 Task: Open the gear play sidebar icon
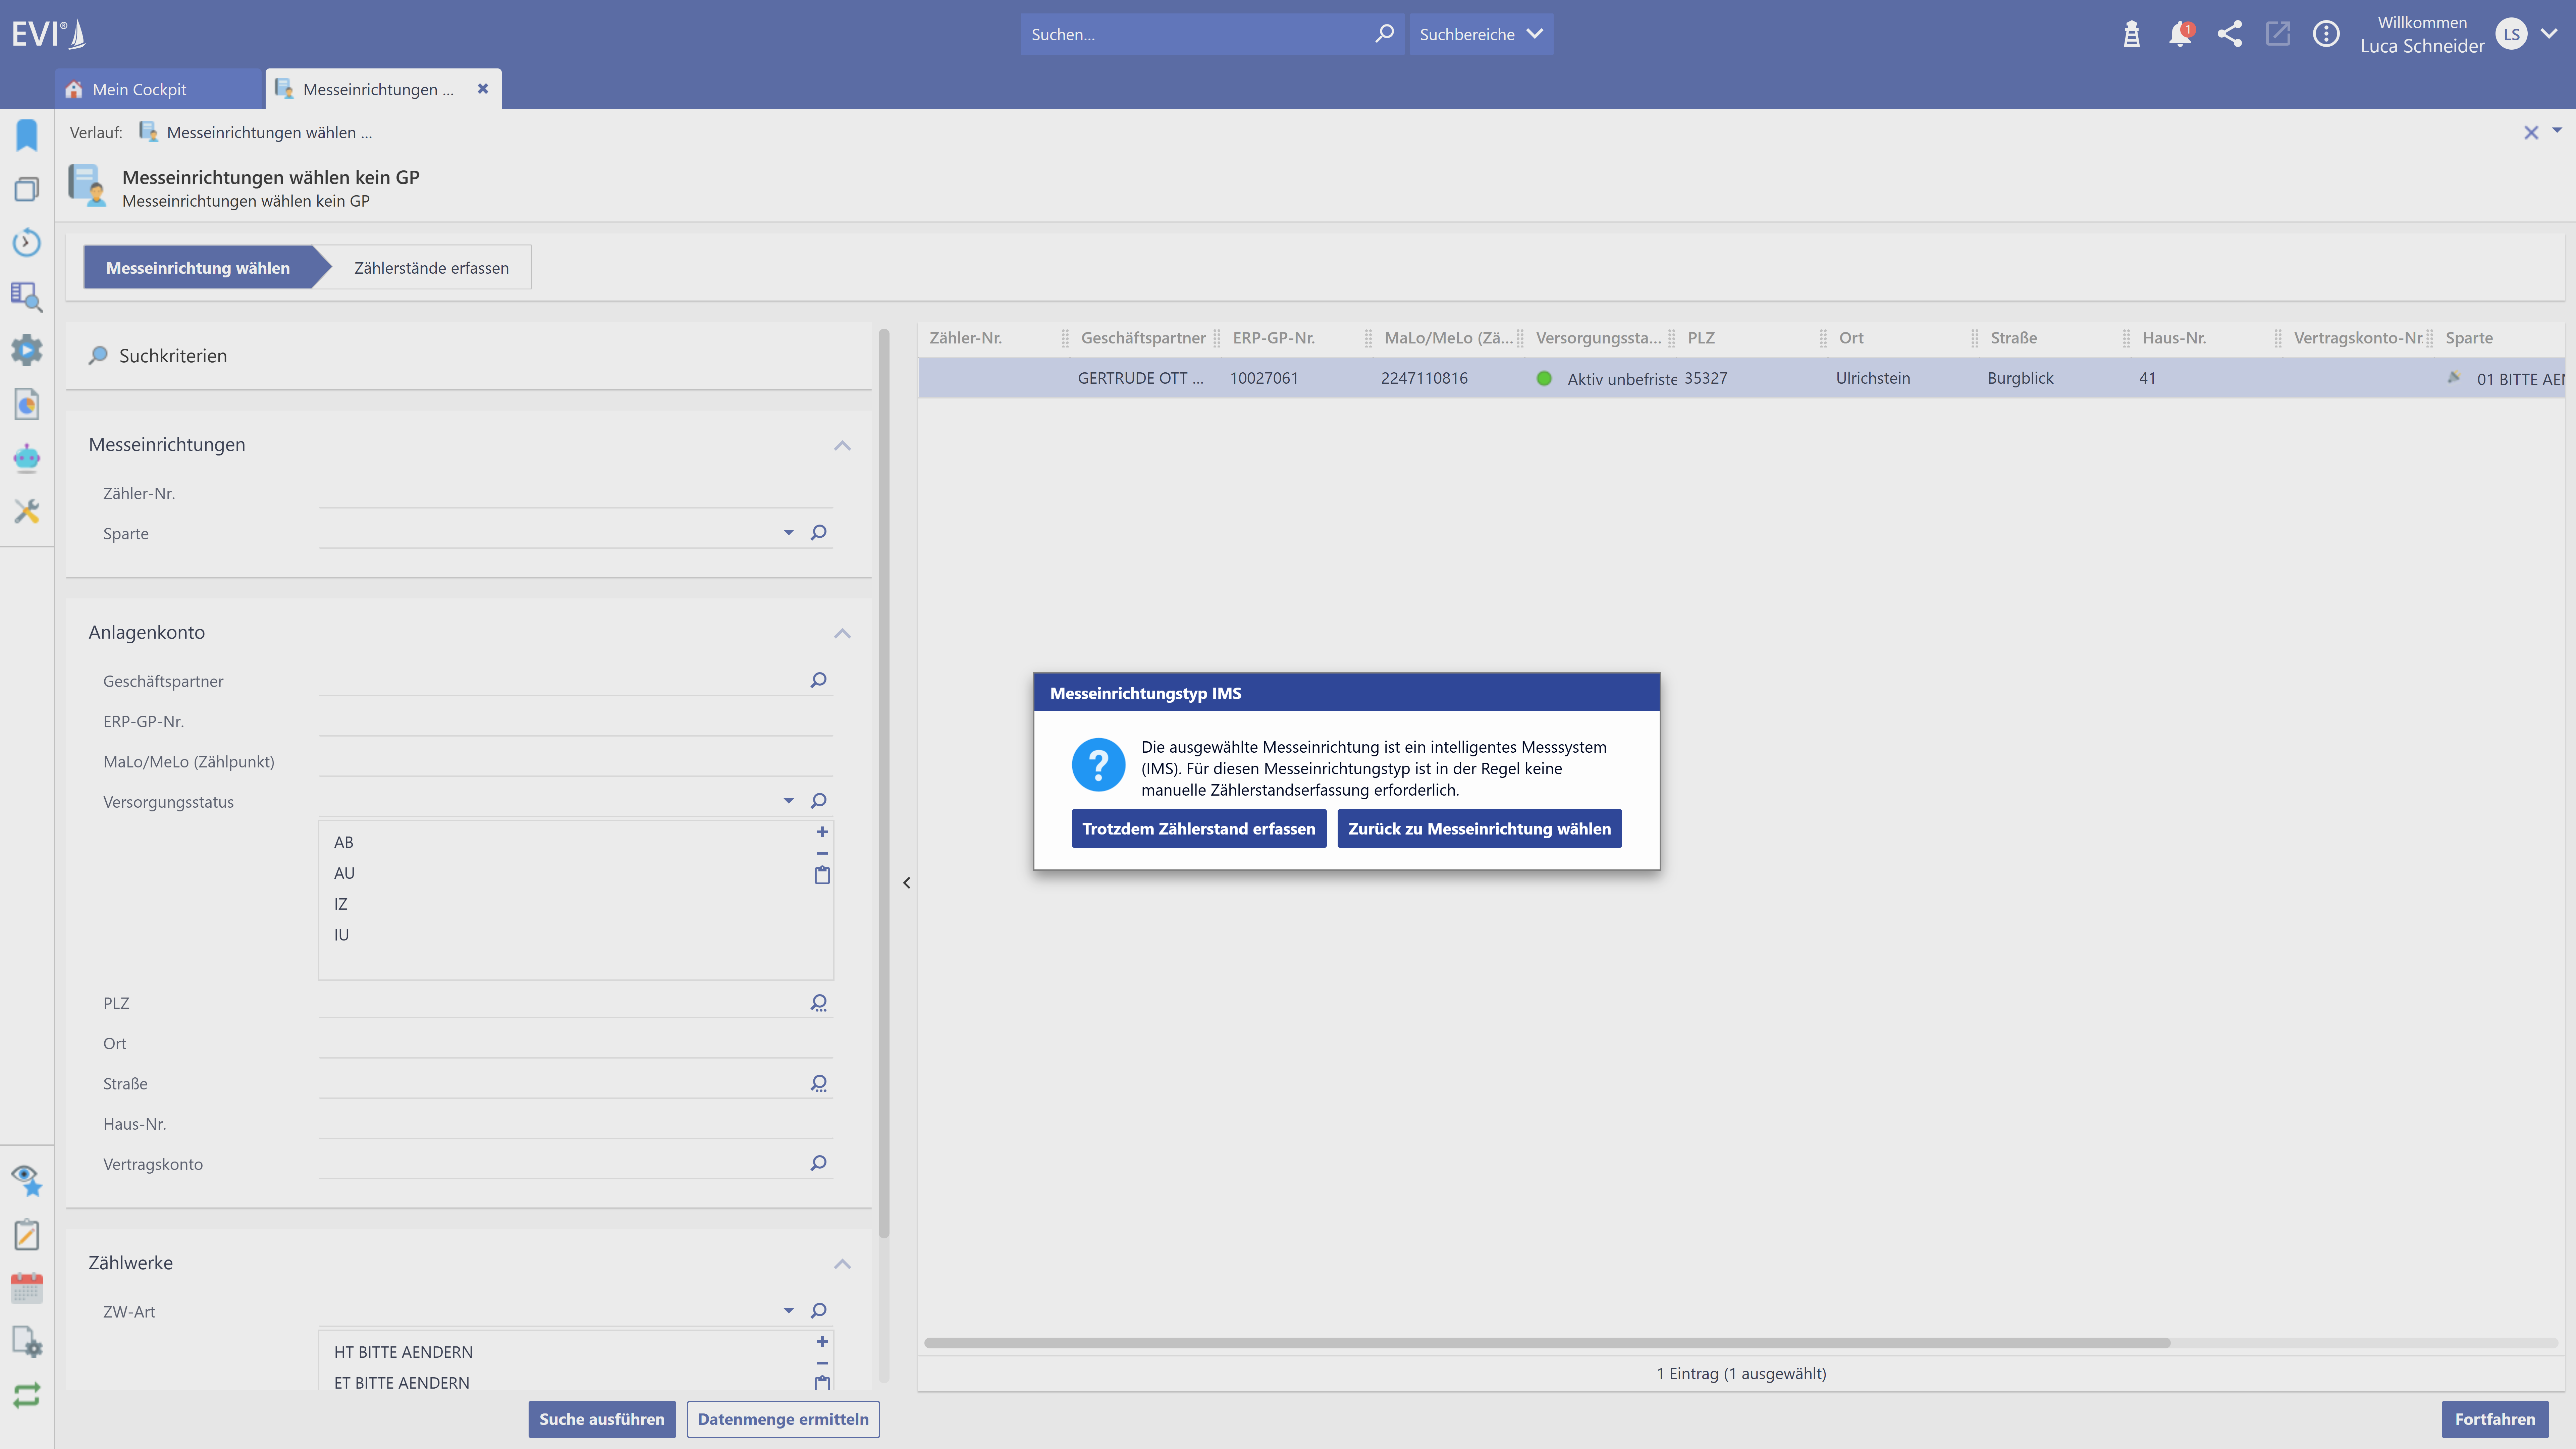[x=27, y=350]
